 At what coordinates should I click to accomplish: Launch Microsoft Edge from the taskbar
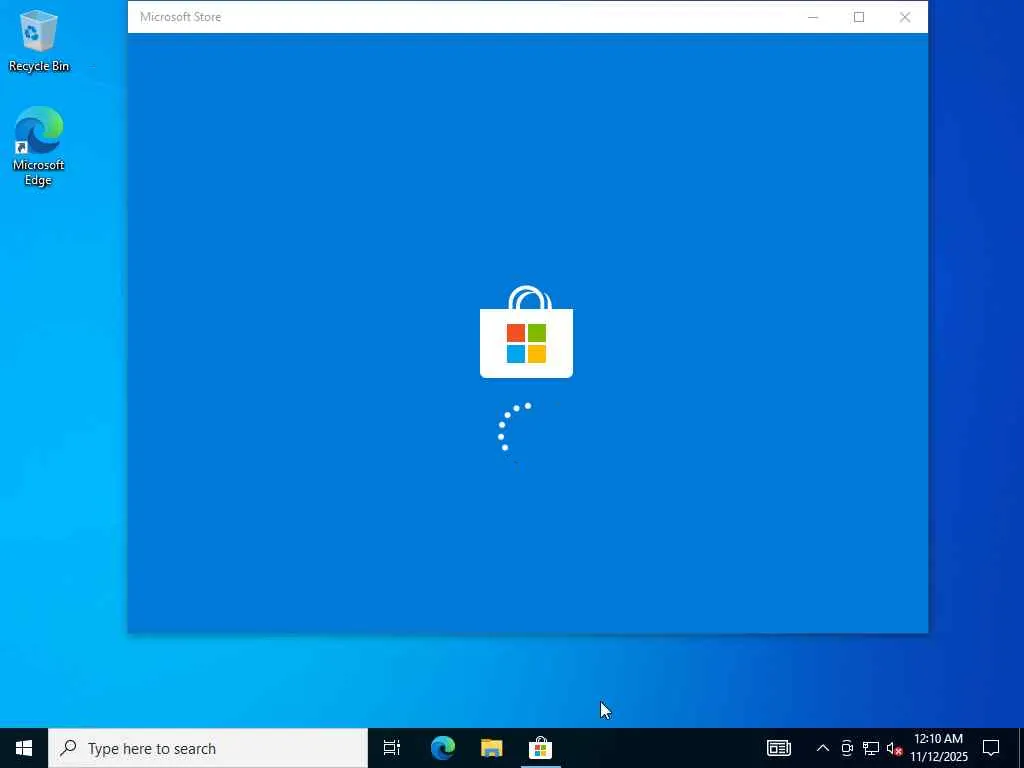click(x=443, y=748)
